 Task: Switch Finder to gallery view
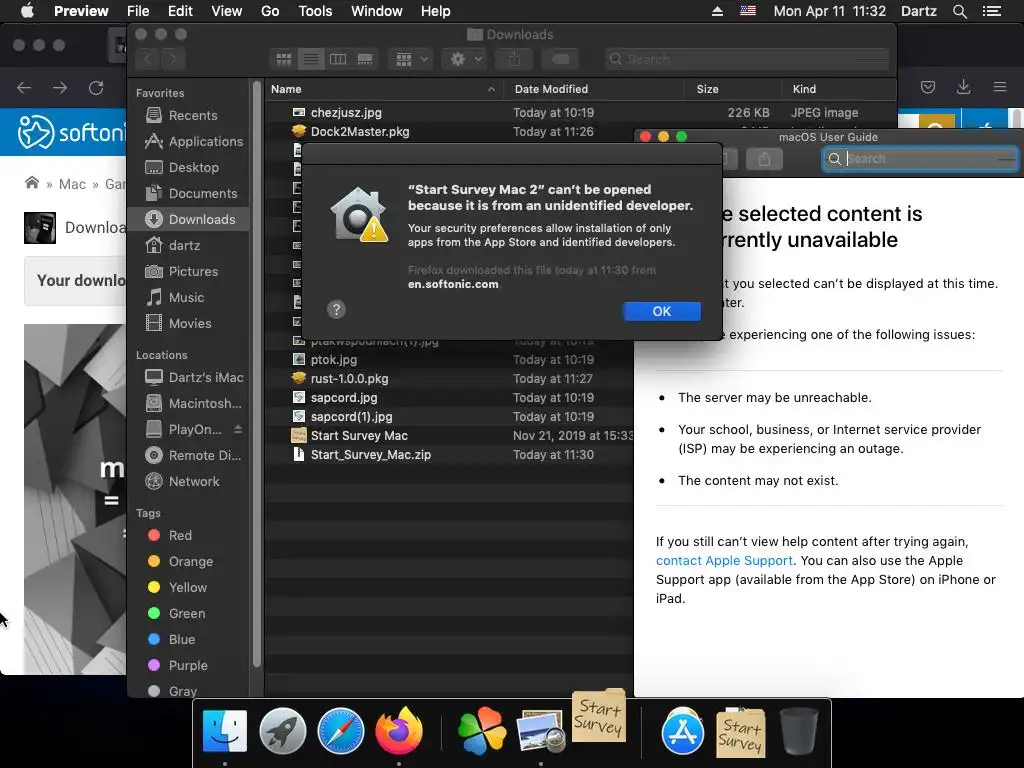[x=365, y=59]
